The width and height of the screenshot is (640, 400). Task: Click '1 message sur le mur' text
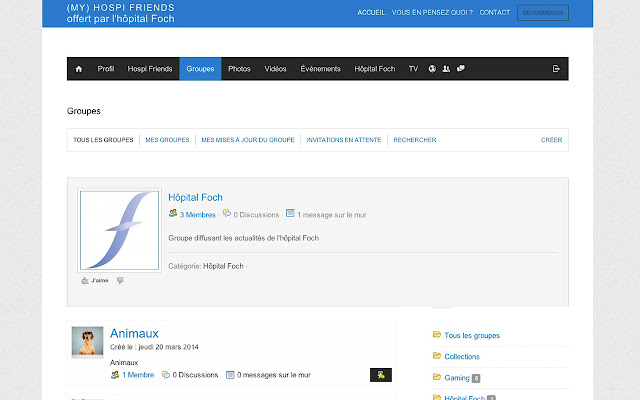click(332, 215)
